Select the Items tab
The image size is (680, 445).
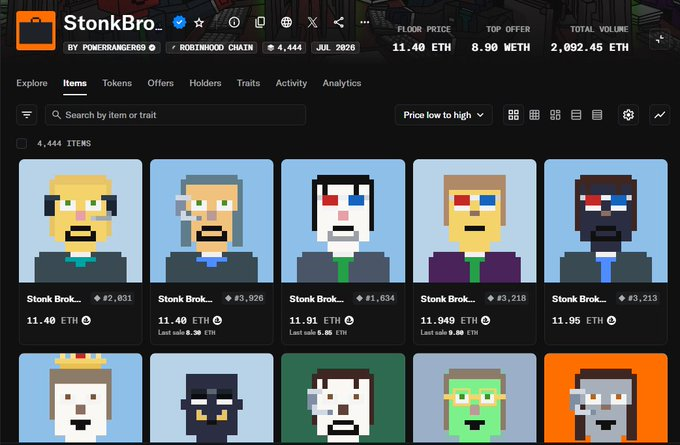coord(75,83)
